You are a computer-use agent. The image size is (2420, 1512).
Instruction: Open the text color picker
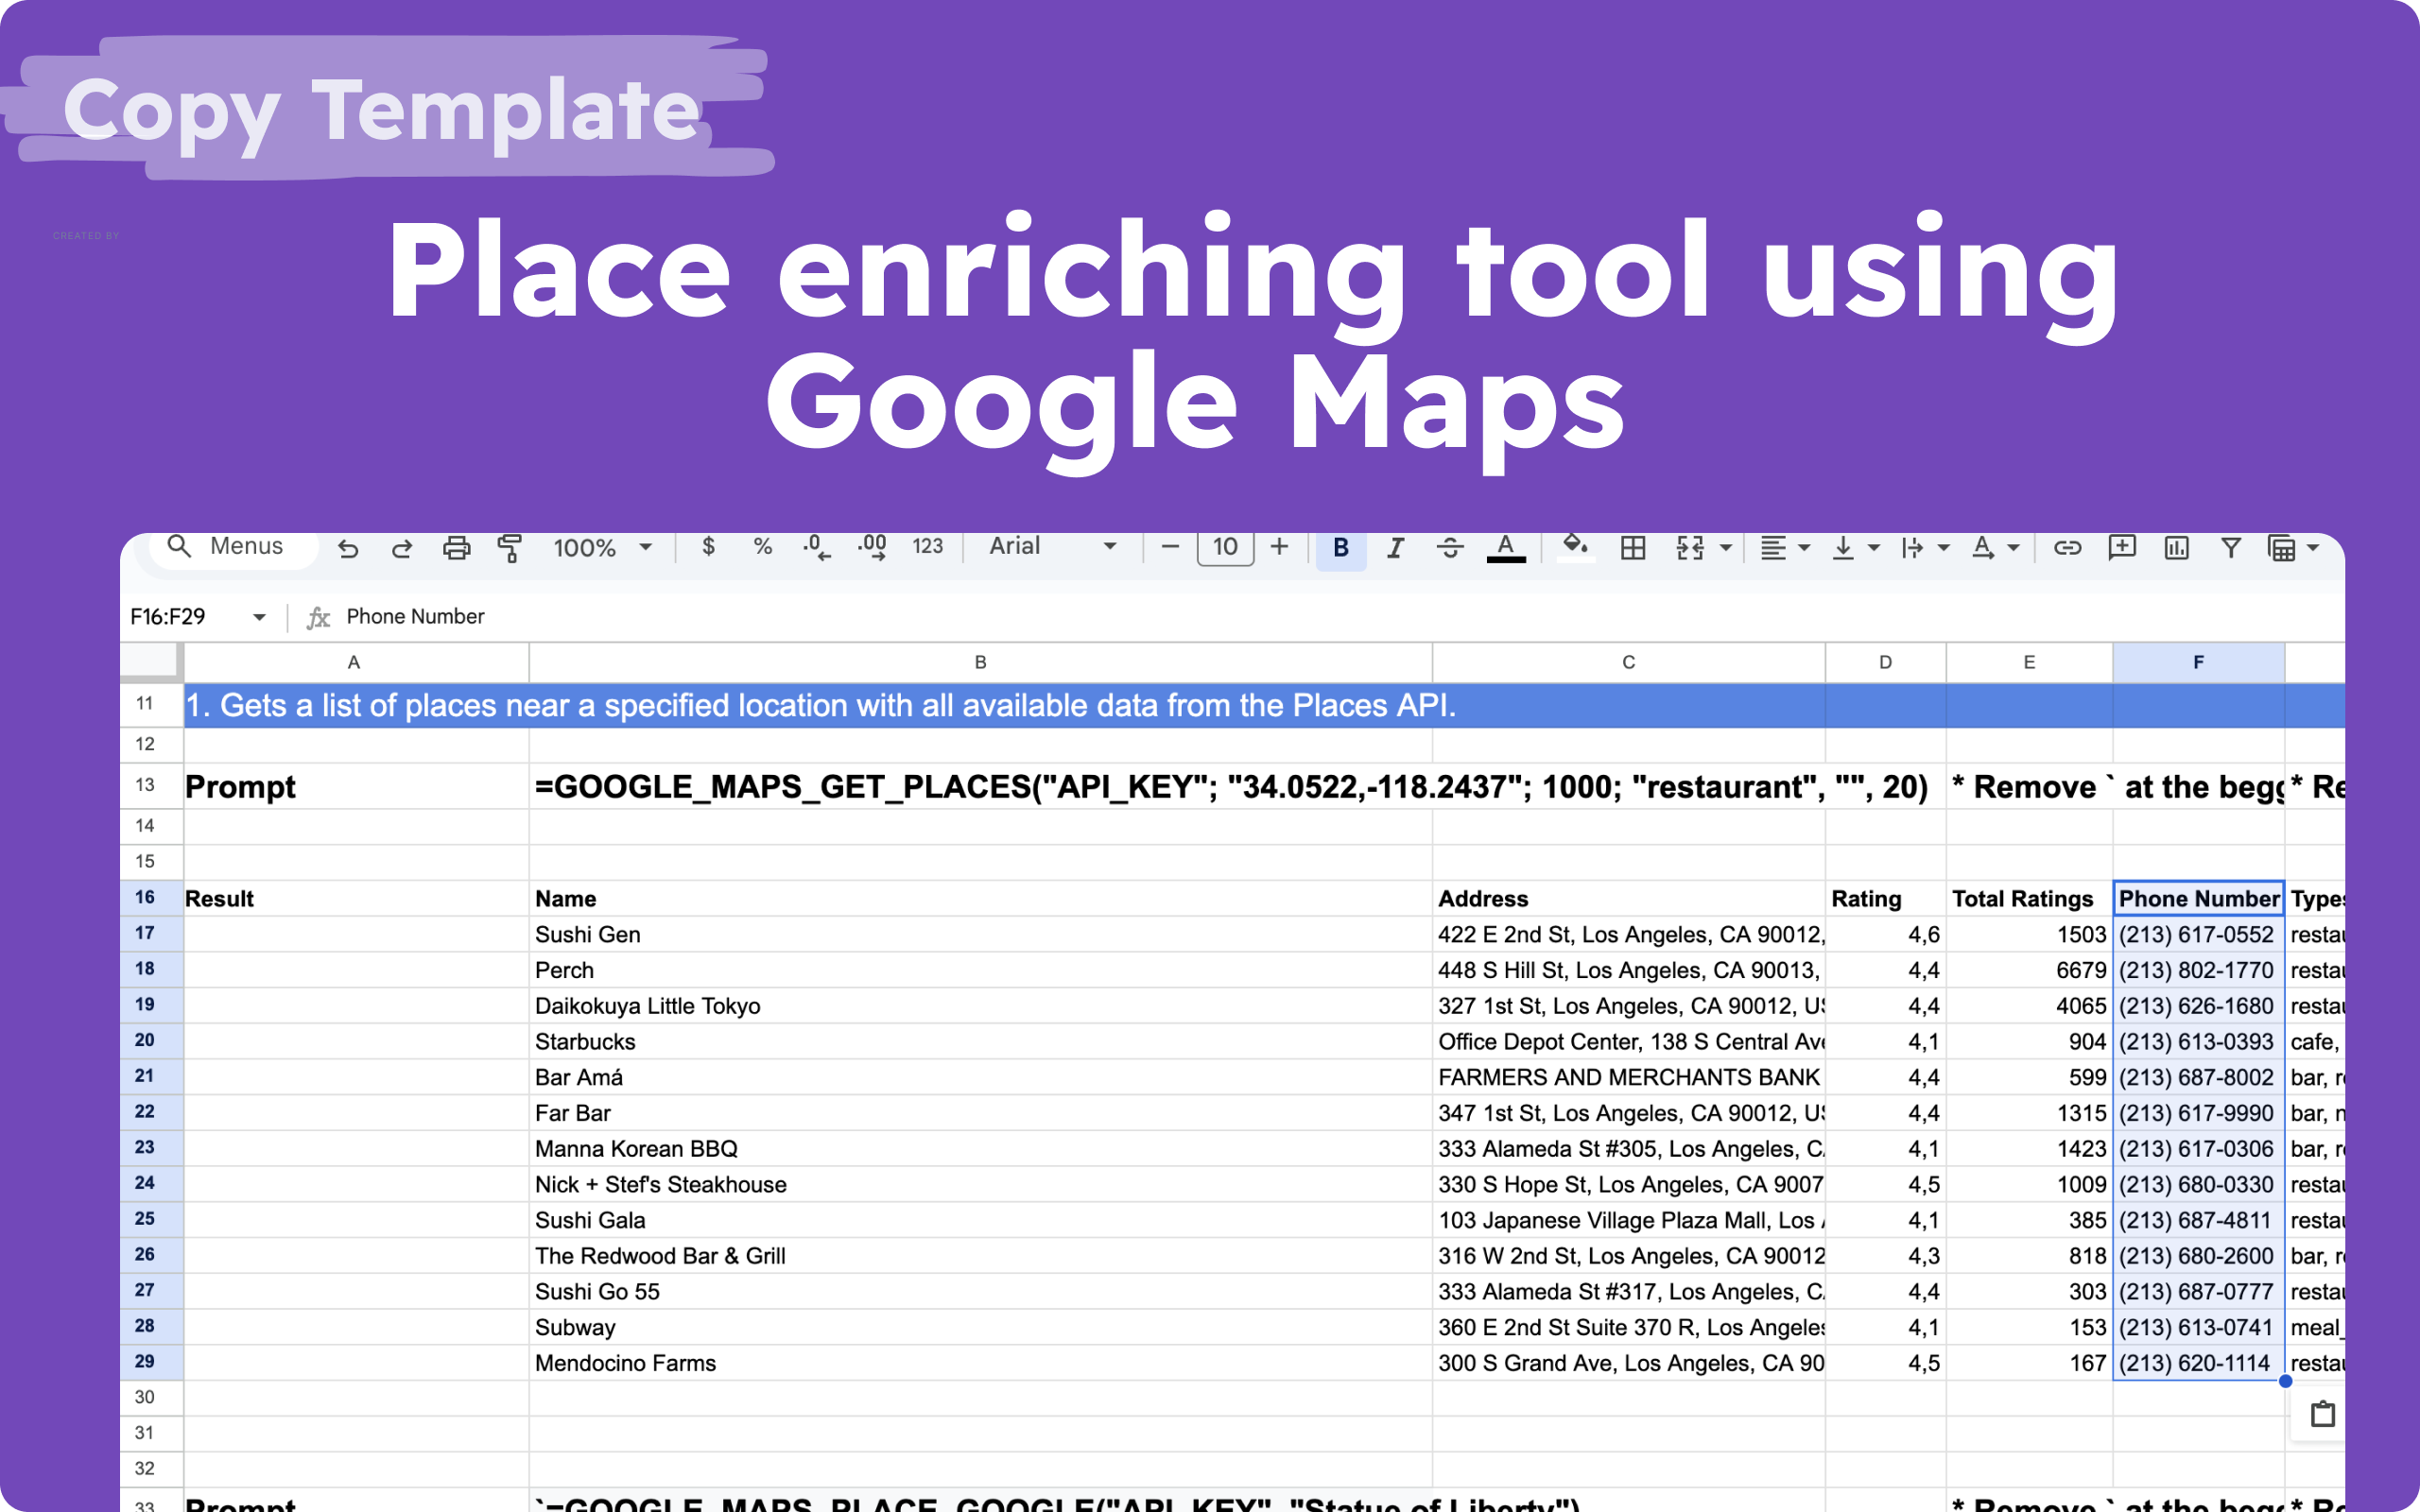pos(1506,548)
